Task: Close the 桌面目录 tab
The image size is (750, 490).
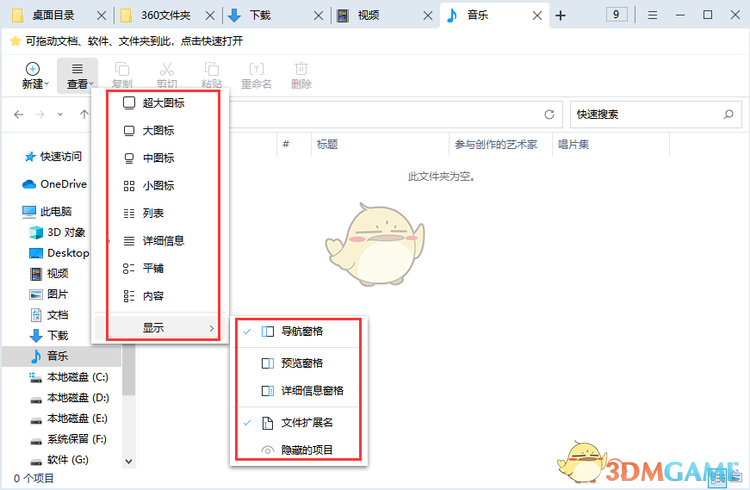Action: (x=101, y=16)
